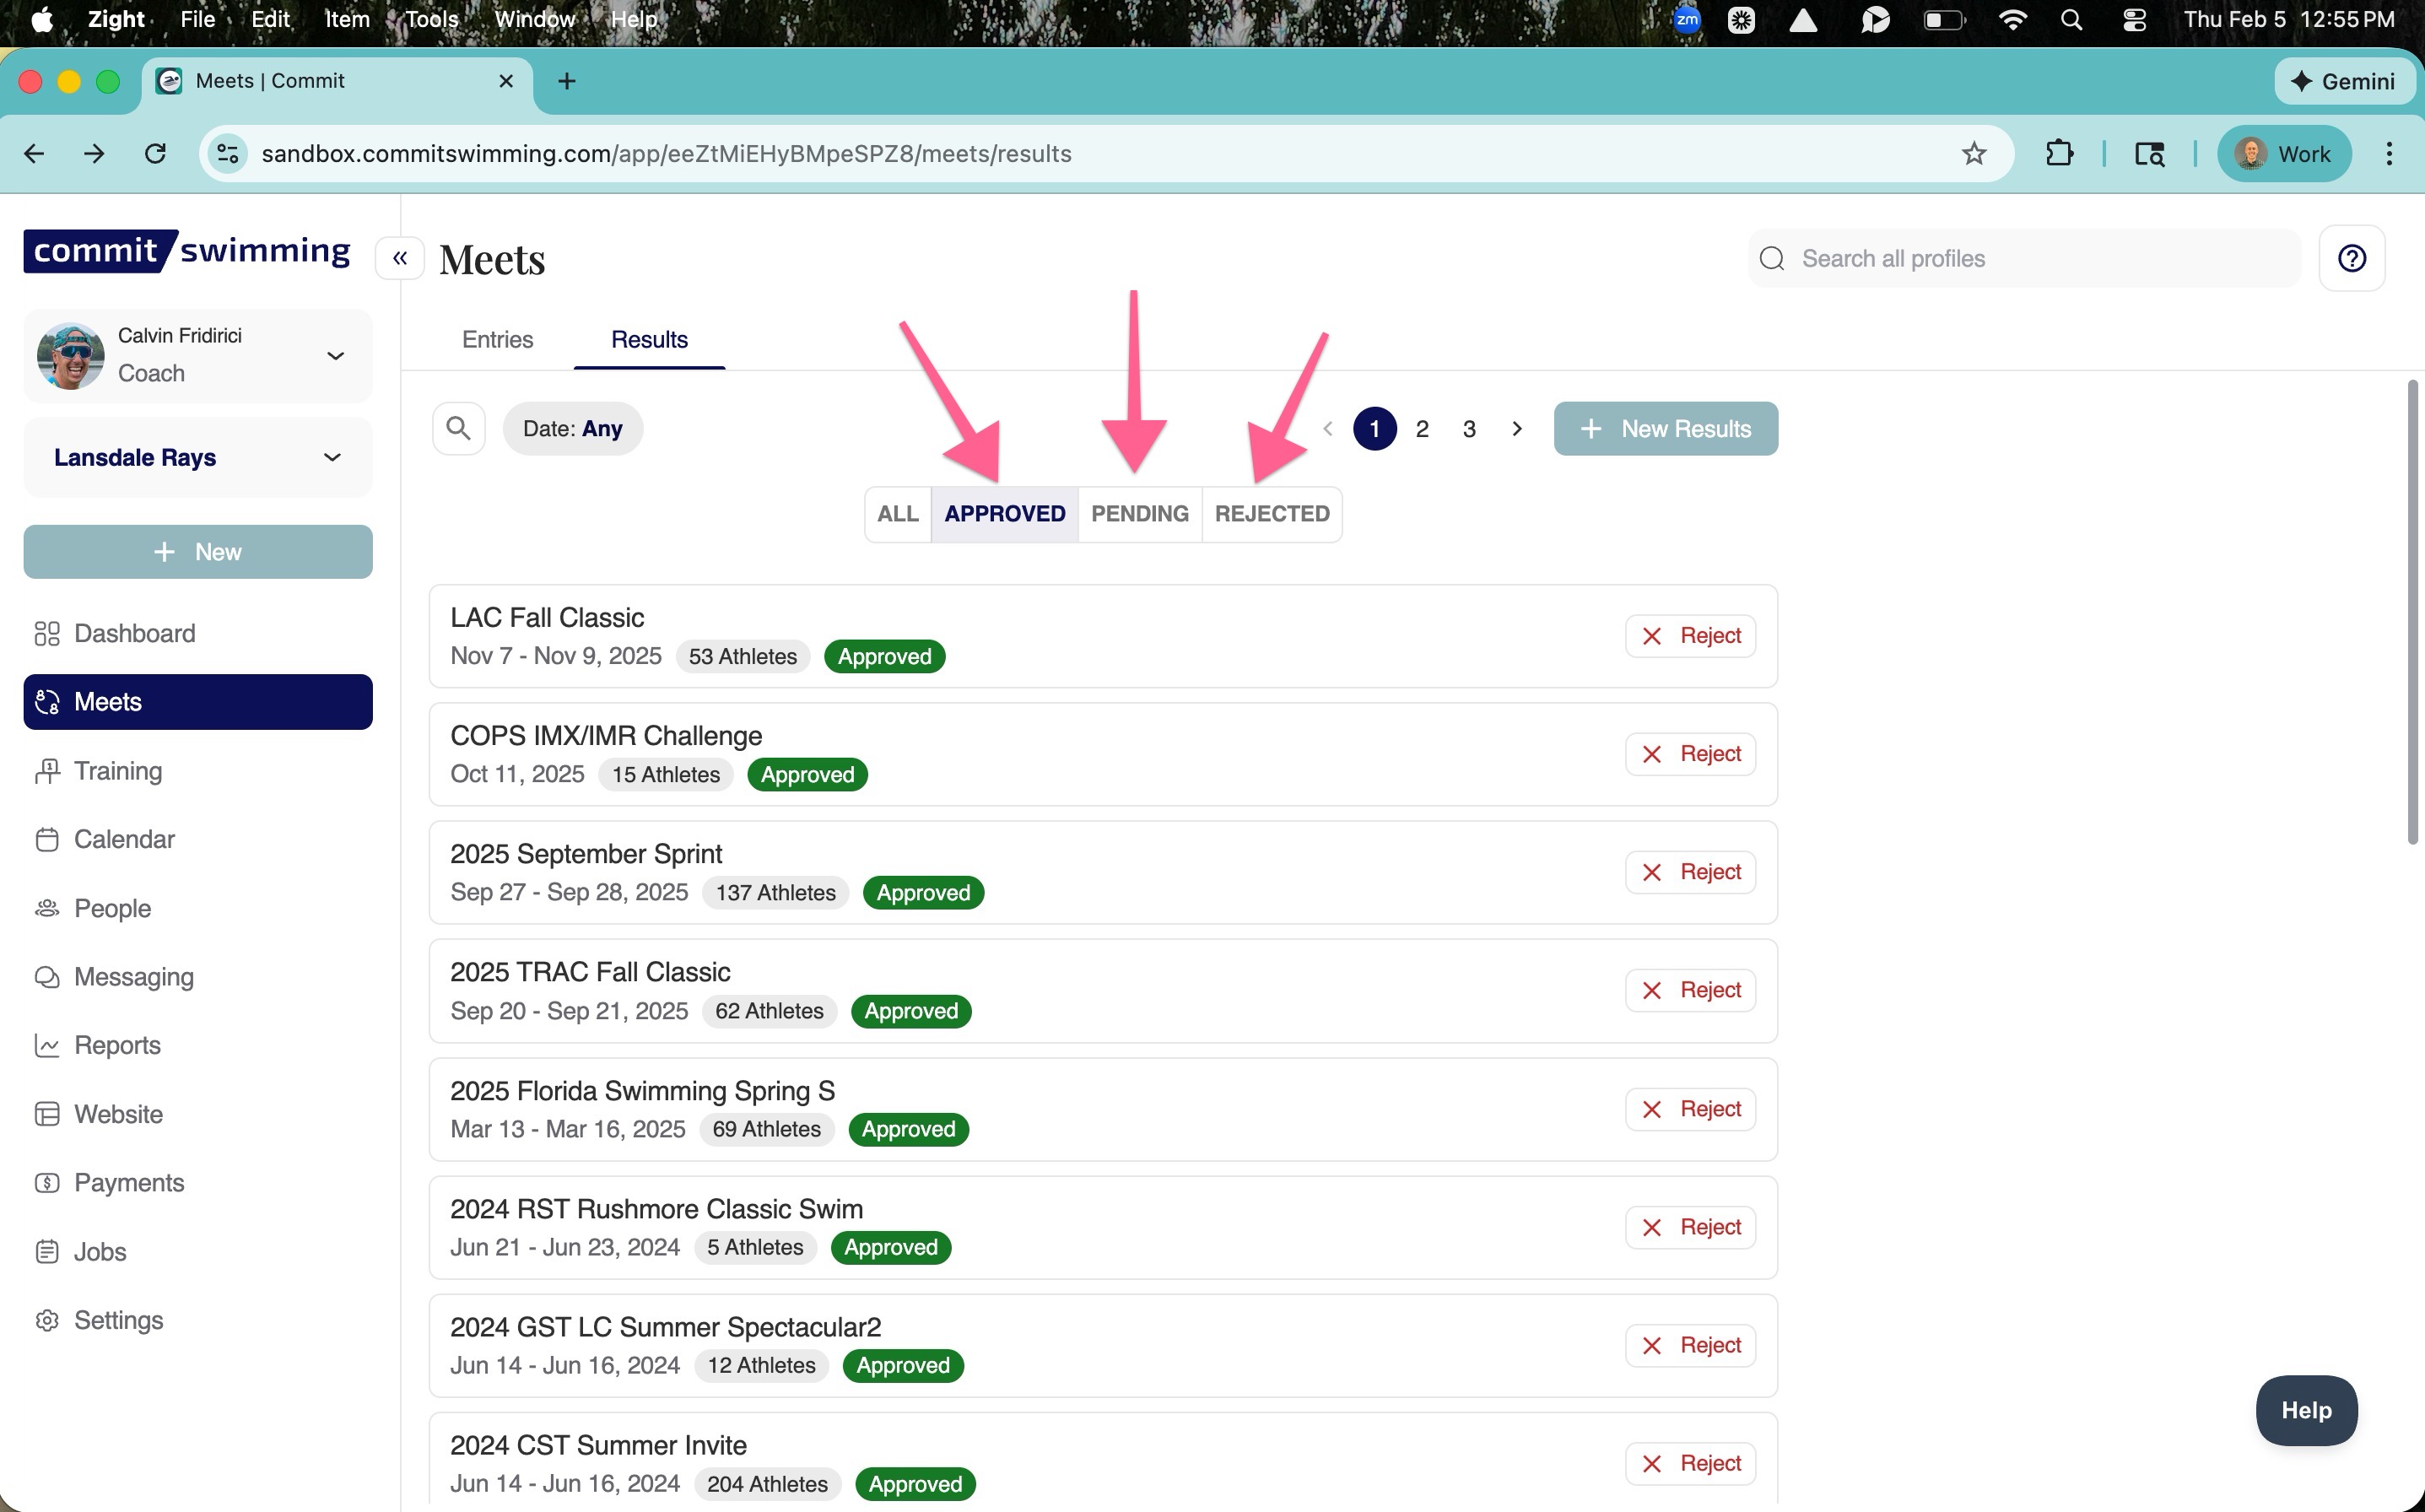Filter results by Pending status
The image size is (2425, 1512).
click(x=1139, y=514)
